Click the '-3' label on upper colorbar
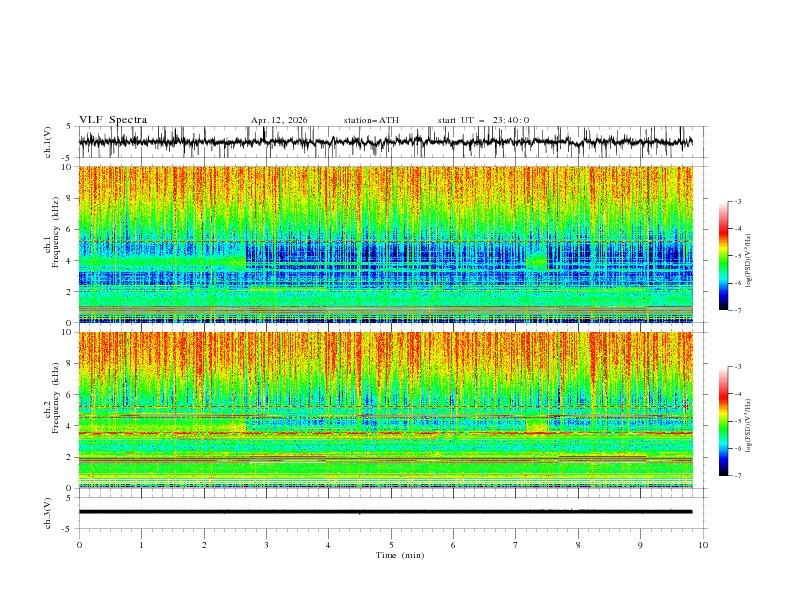The width and height of the screenshot is (792, 612). (x=738, y=201)
